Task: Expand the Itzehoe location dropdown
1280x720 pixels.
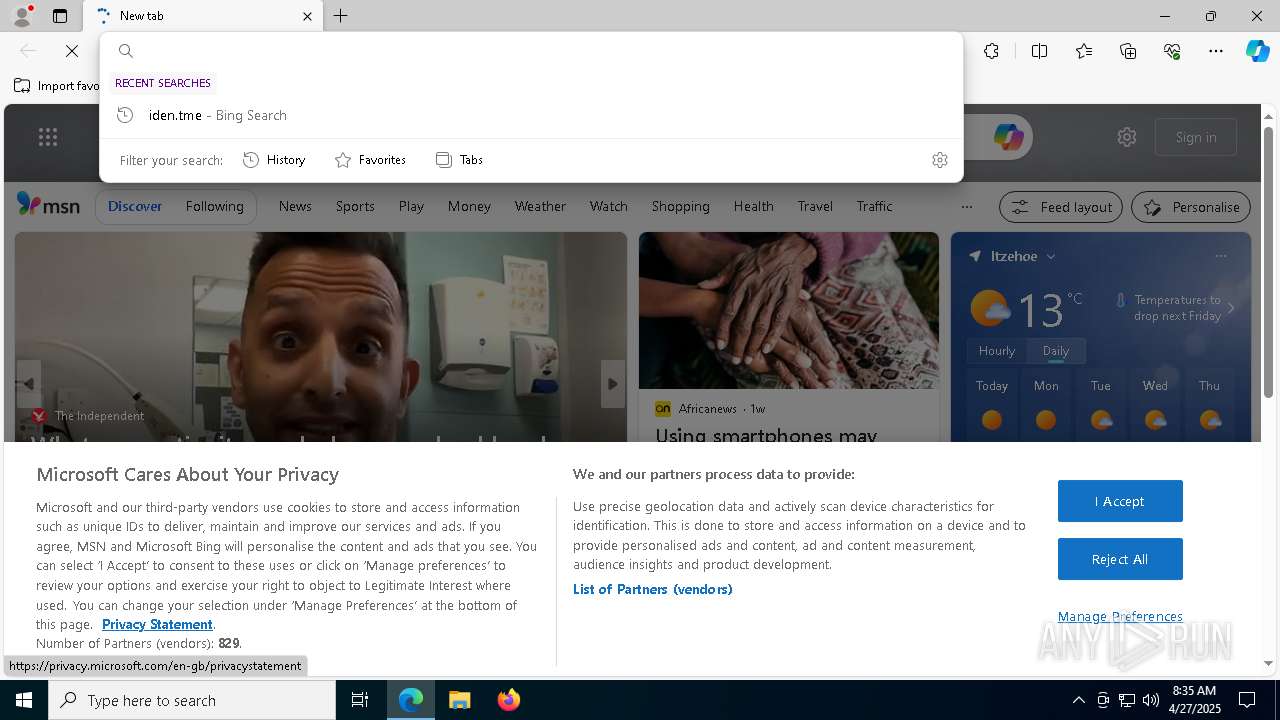Action: (x=1051, y=257)
